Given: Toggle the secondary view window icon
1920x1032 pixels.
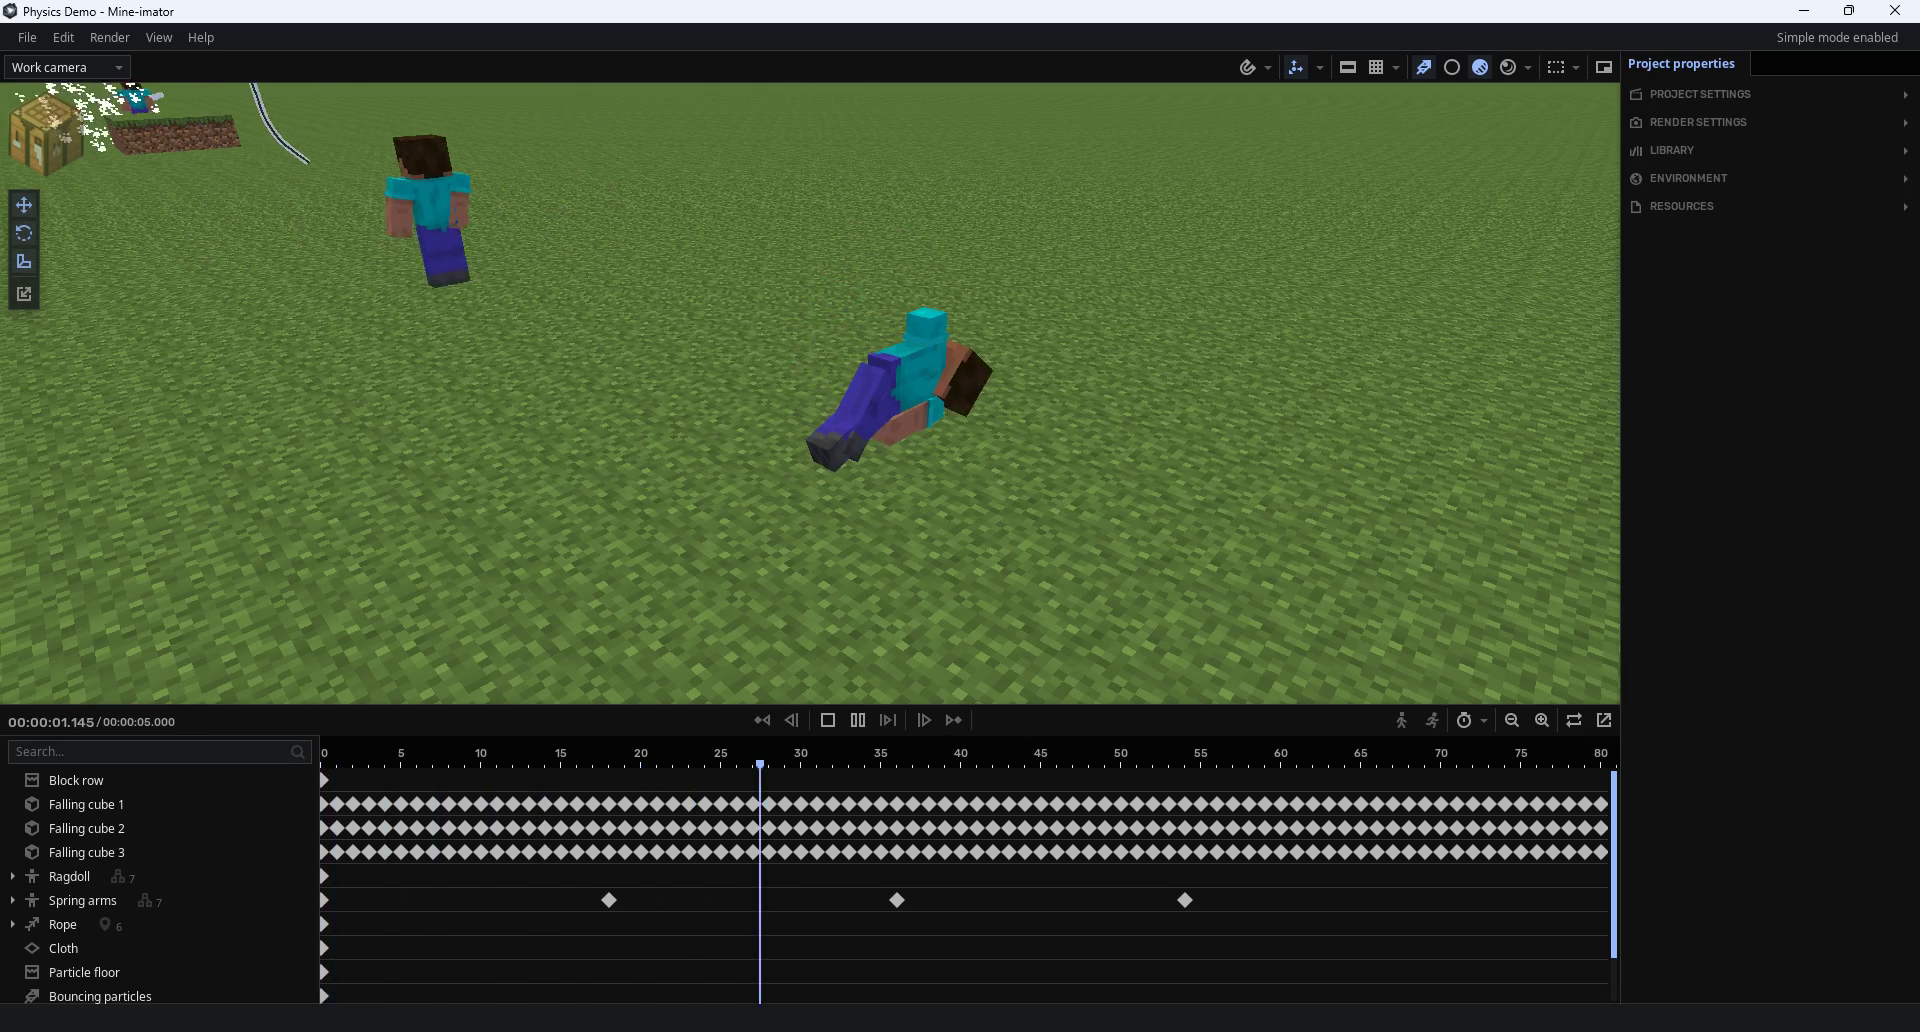Looking at the screenshot, I should coord(1604,67).
